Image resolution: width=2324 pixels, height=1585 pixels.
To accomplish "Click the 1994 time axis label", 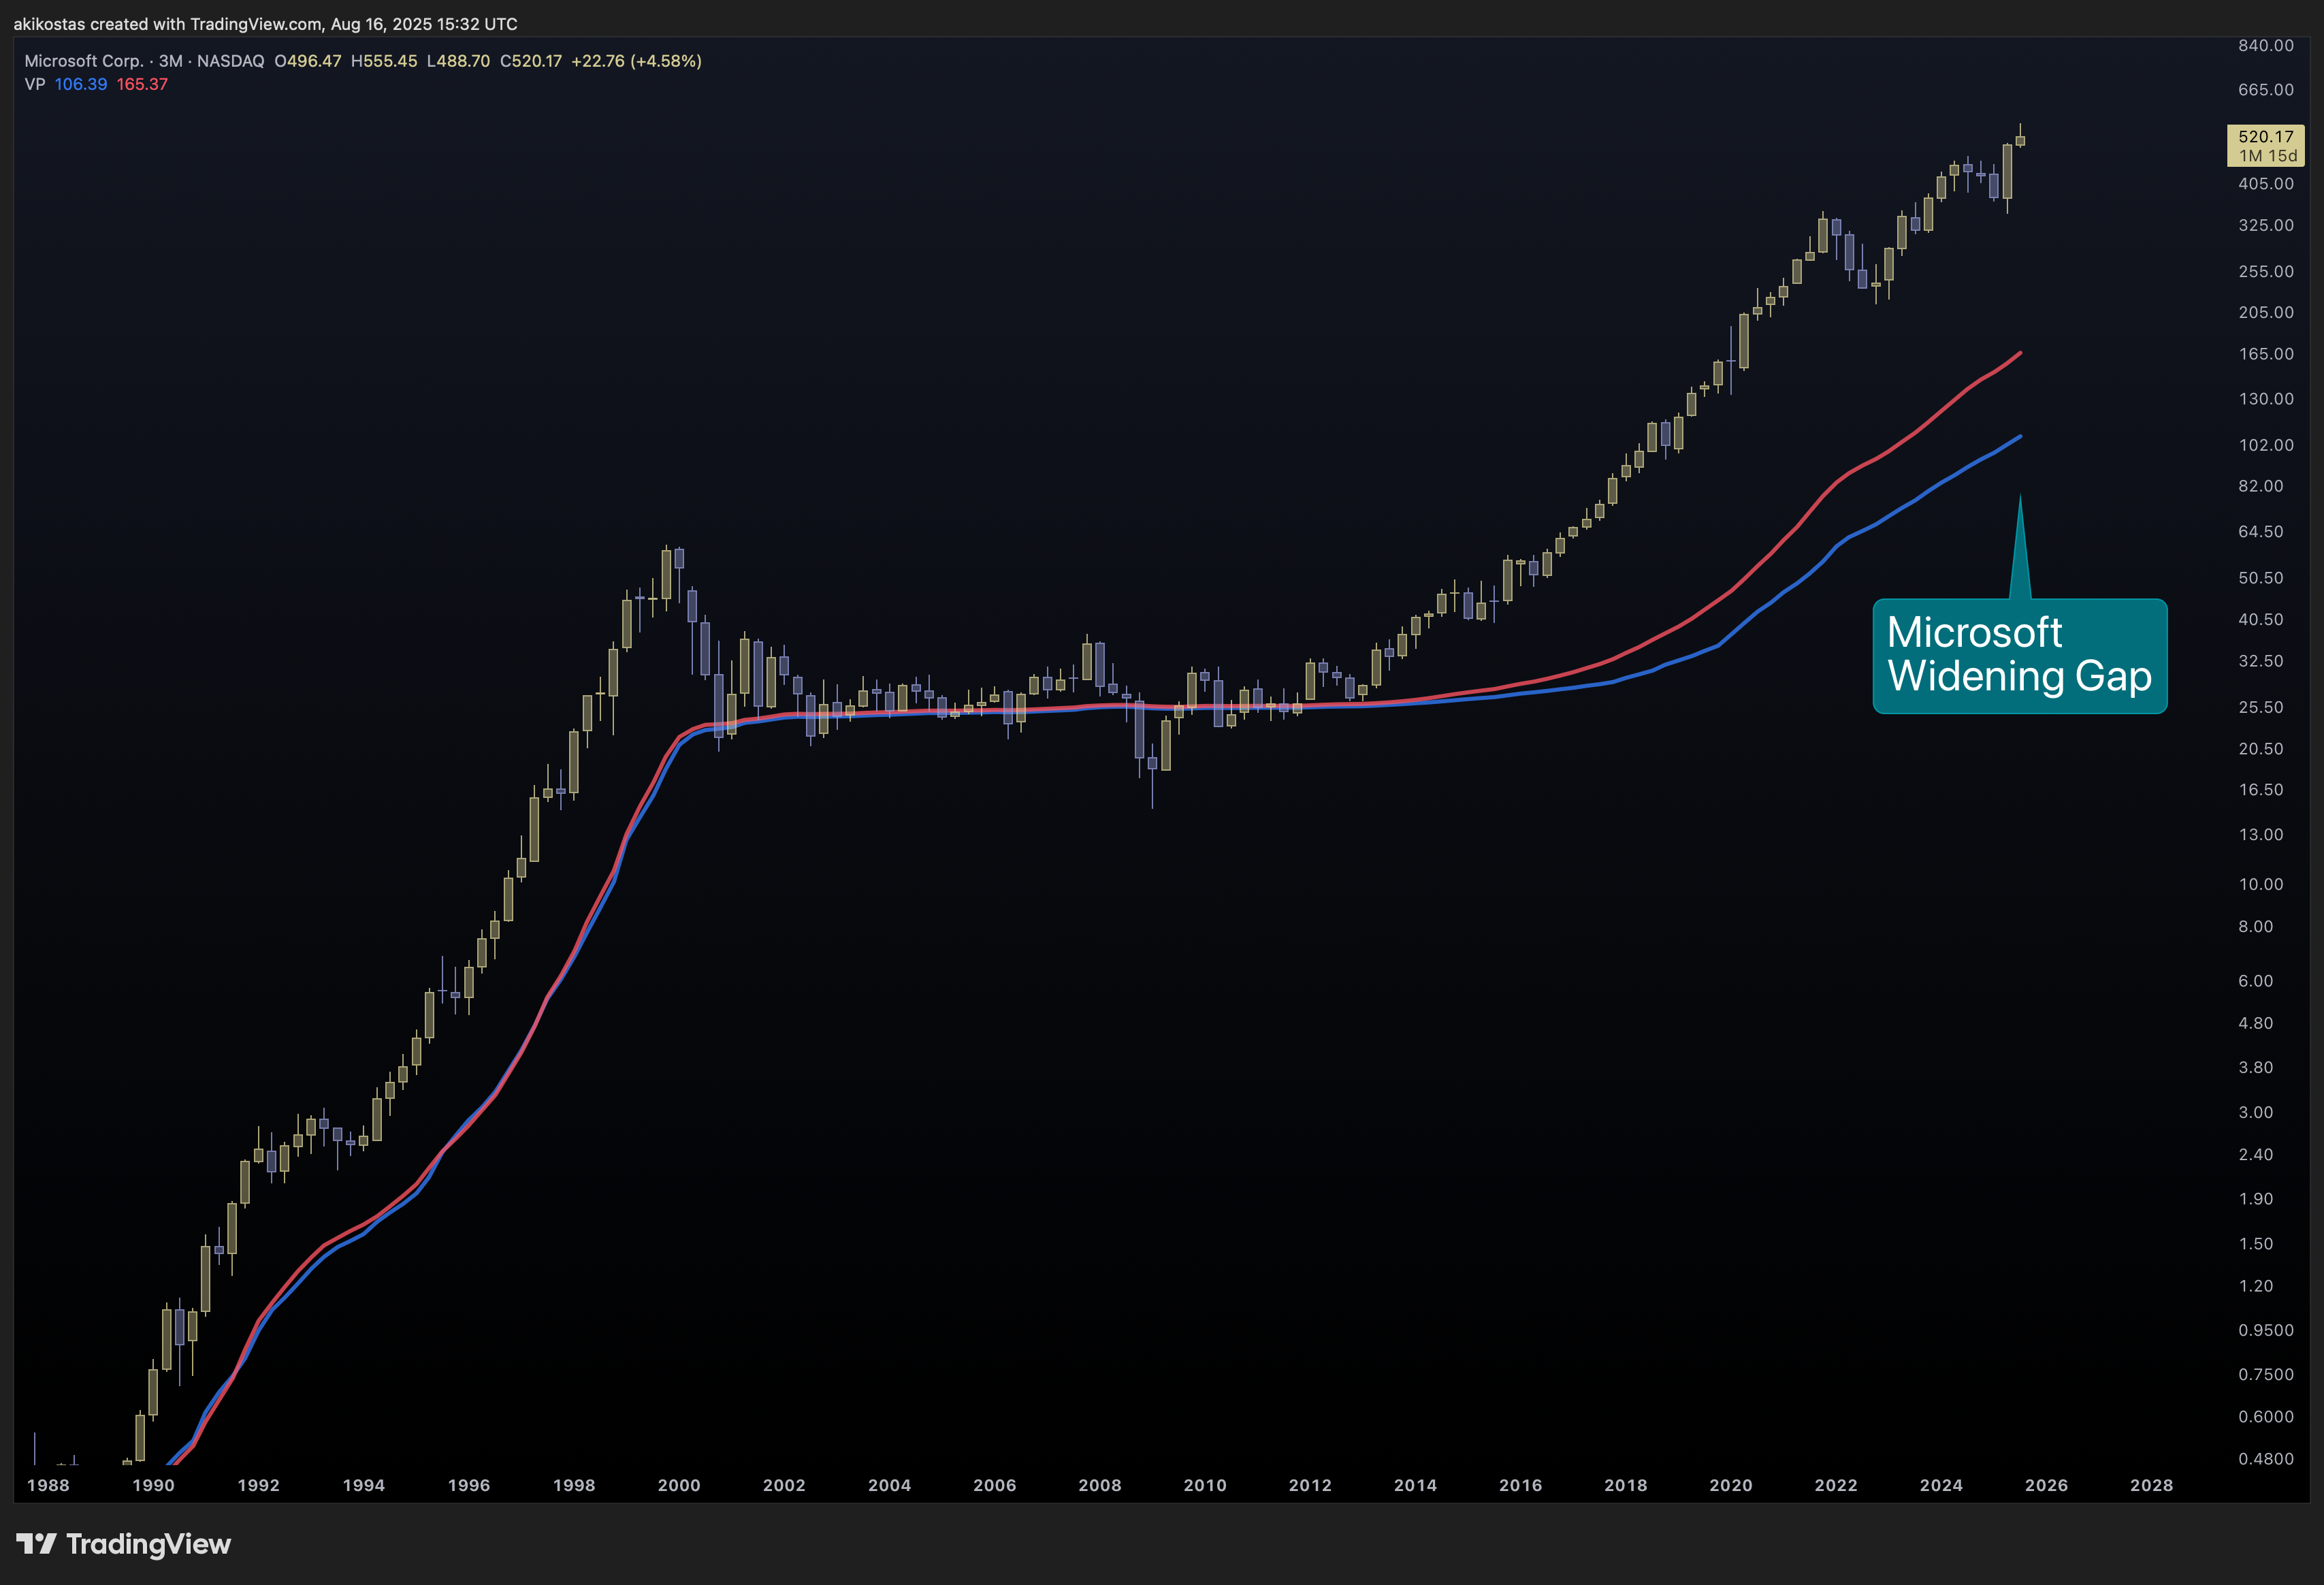I will pyautogui.click(x=364, y=1485).
